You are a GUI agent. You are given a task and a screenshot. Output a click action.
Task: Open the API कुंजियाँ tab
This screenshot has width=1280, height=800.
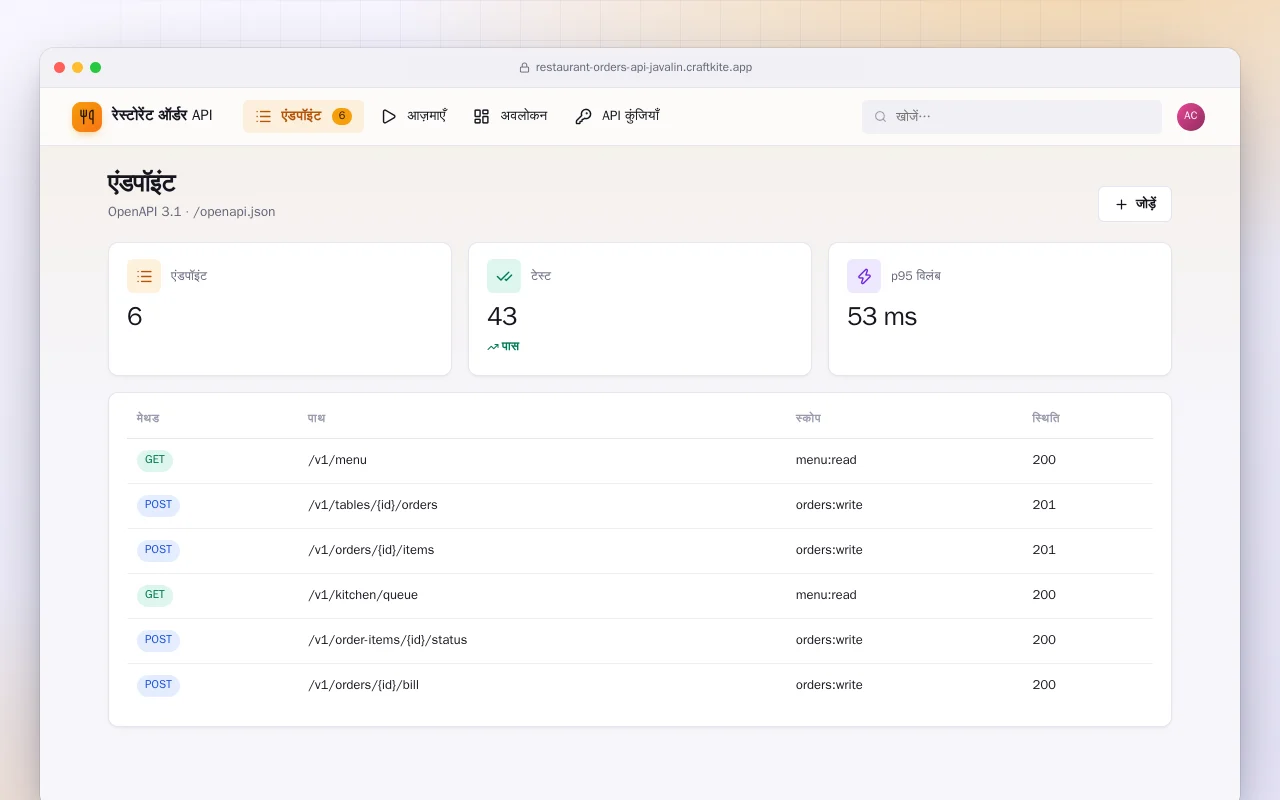[x=617, y=117]
